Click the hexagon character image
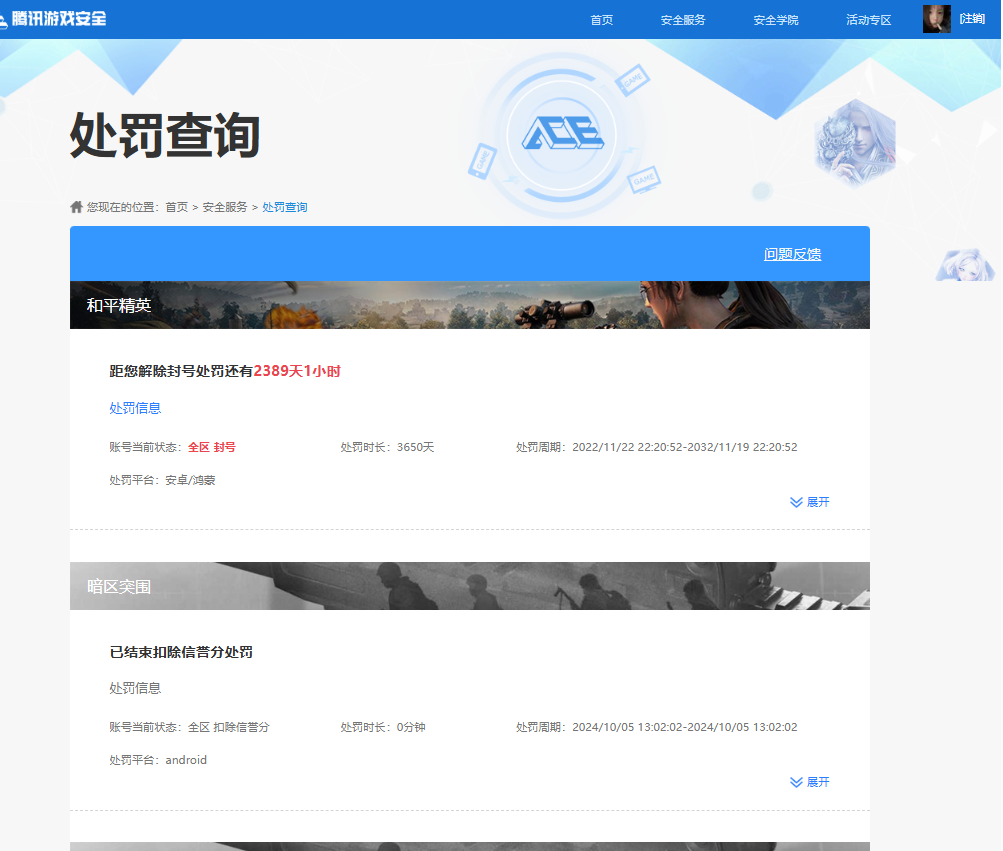Screen dimensions: 1003x851 coord(855,143)
